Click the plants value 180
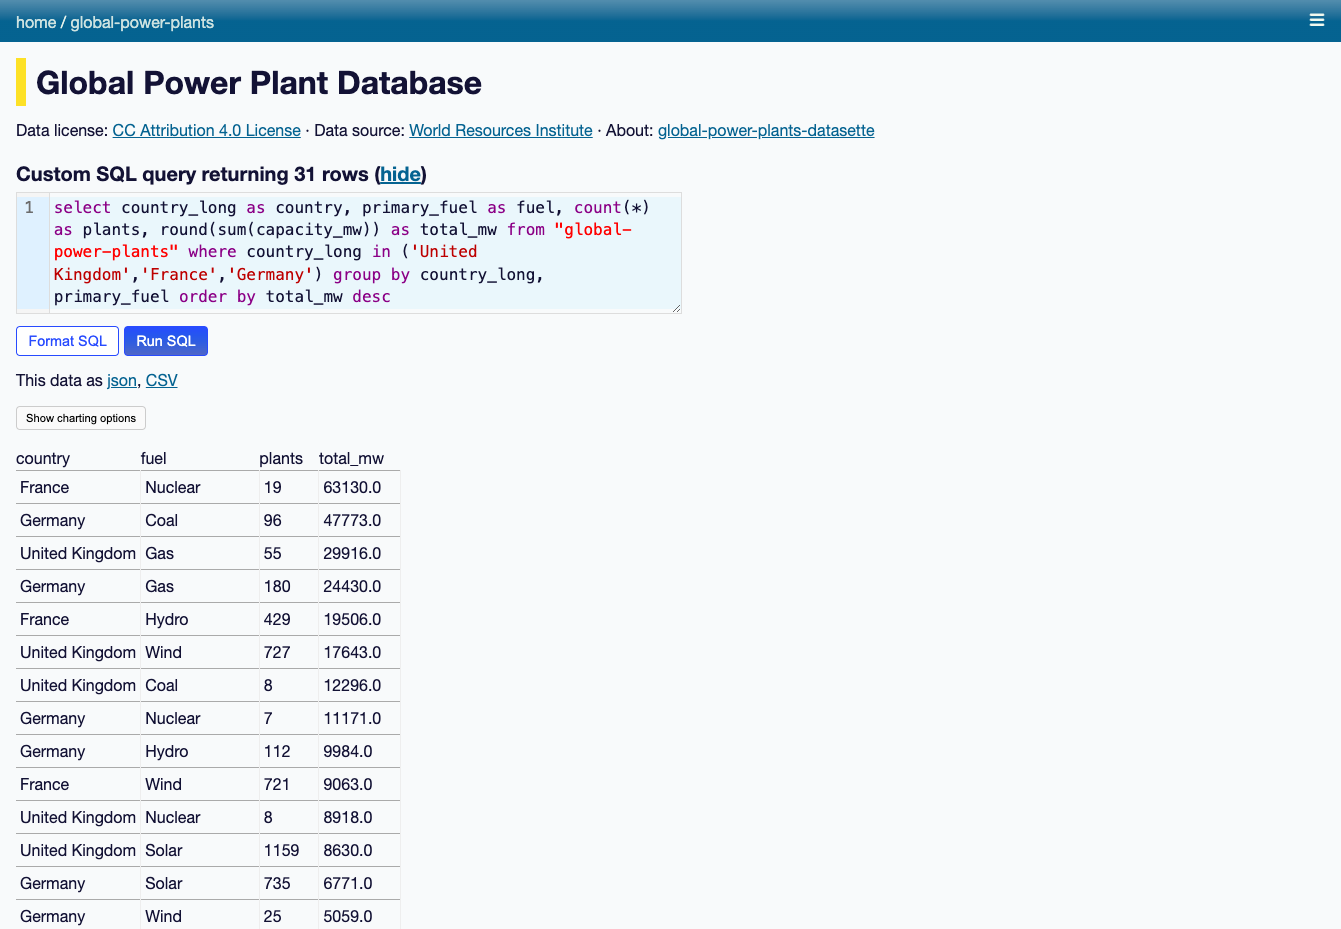The height and width of the screenshot is (929, 1341). (288, 586)
